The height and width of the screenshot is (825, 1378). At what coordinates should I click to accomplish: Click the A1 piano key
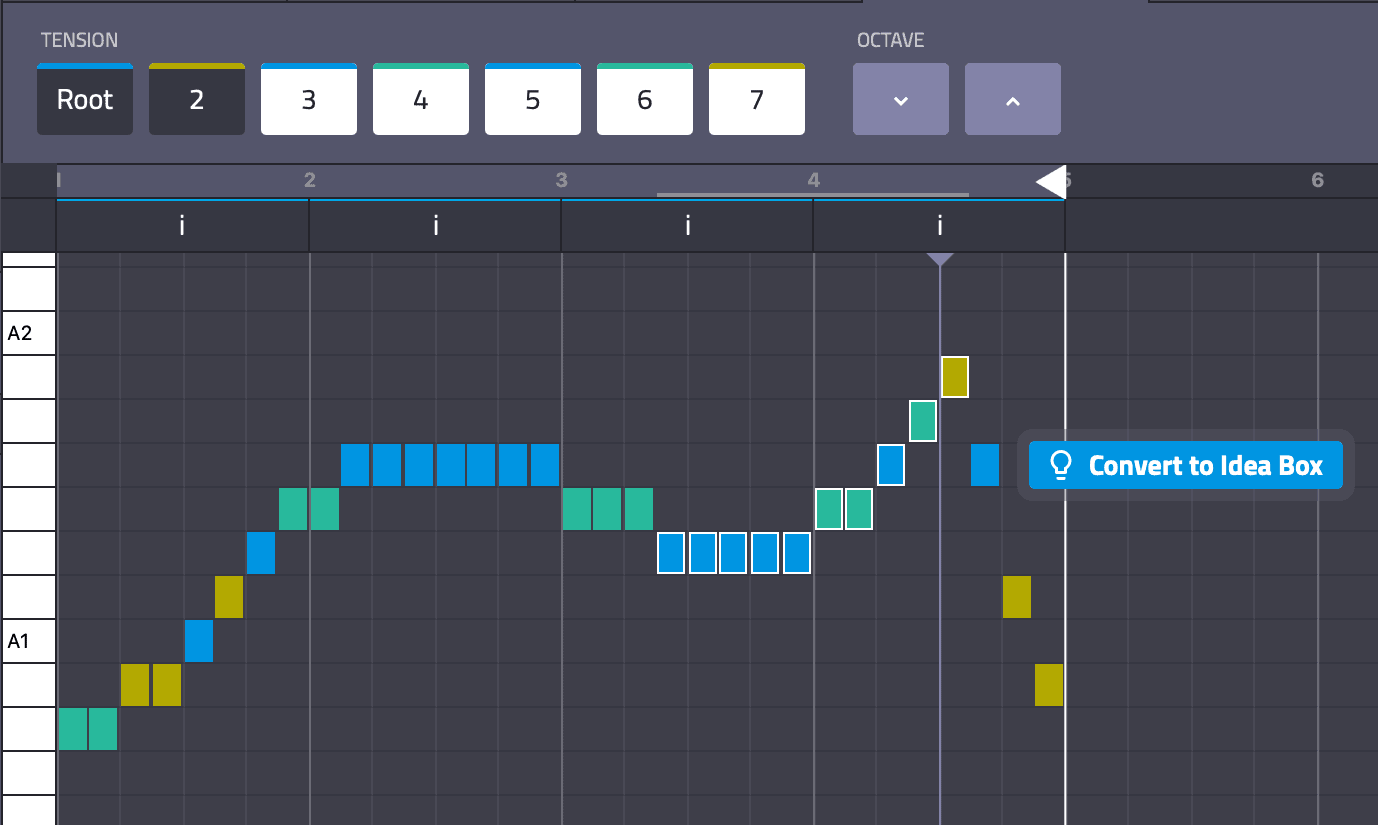pos(27,640)
